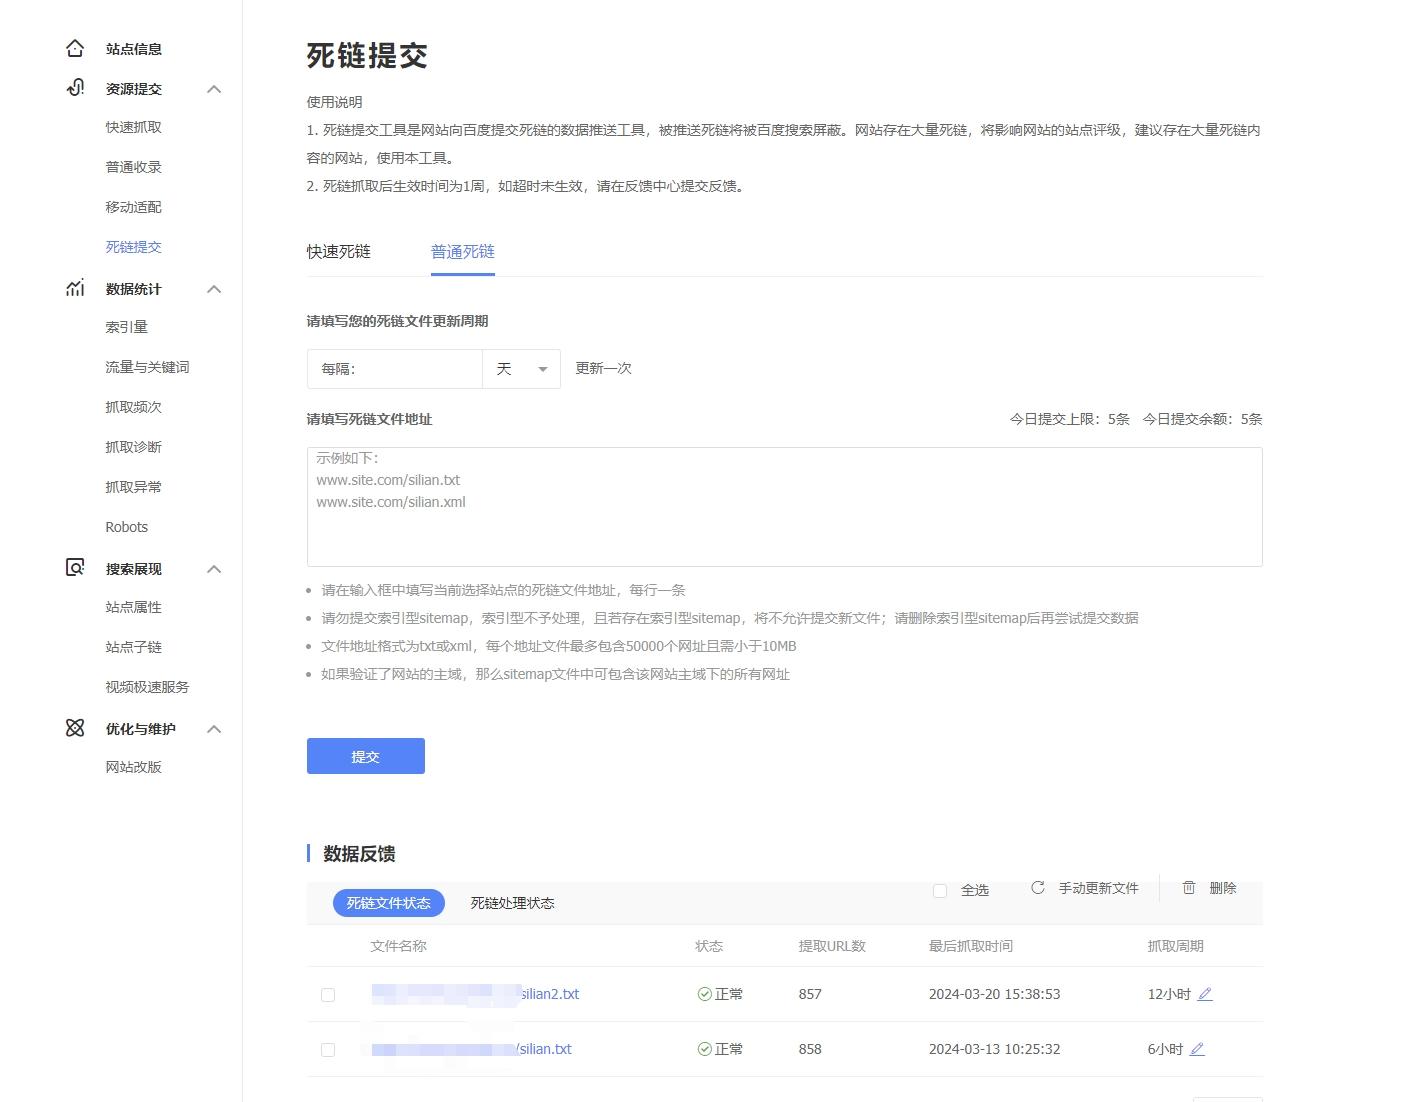This screenshot has width=1417, height=1102.
Task: Click the timestamp 2024-03-20 15:38:53
Action: coord(994,994)
